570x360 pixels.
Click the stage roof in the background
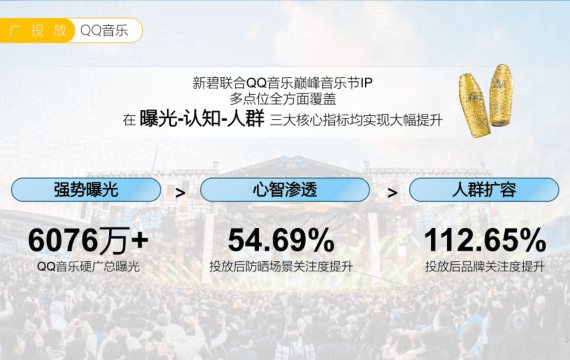pos(294,166)
